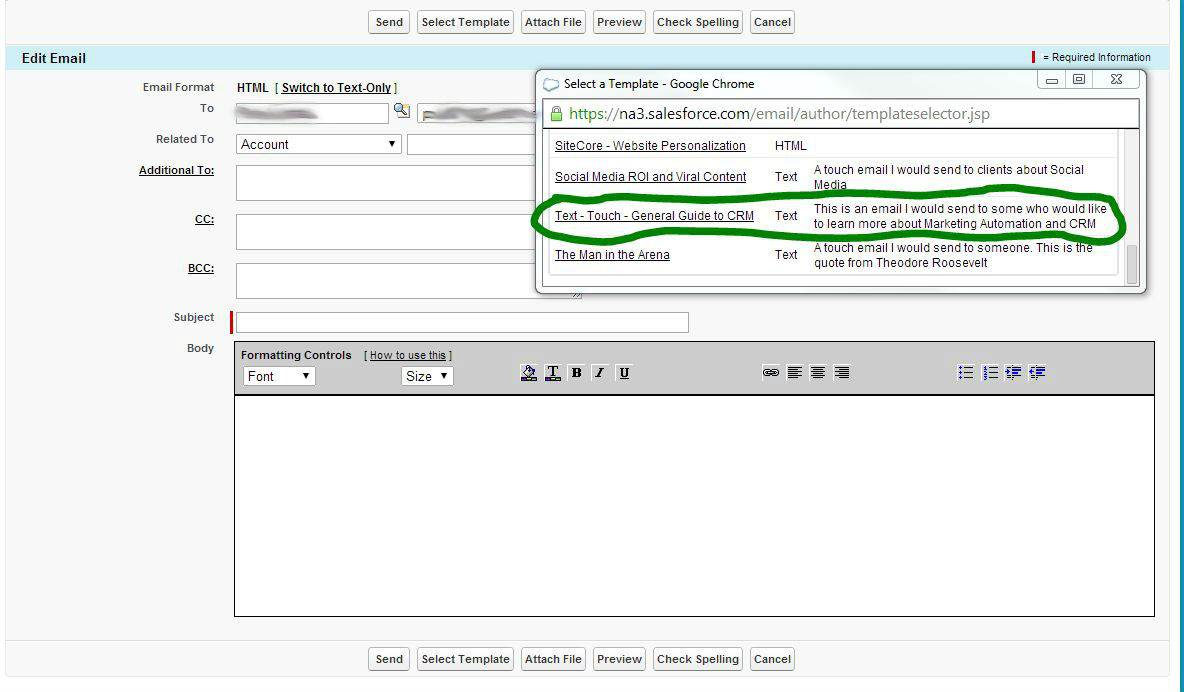Click the Check Spelling button
The height and width of the screenshot is (692, 1184).
click(697, 21)
